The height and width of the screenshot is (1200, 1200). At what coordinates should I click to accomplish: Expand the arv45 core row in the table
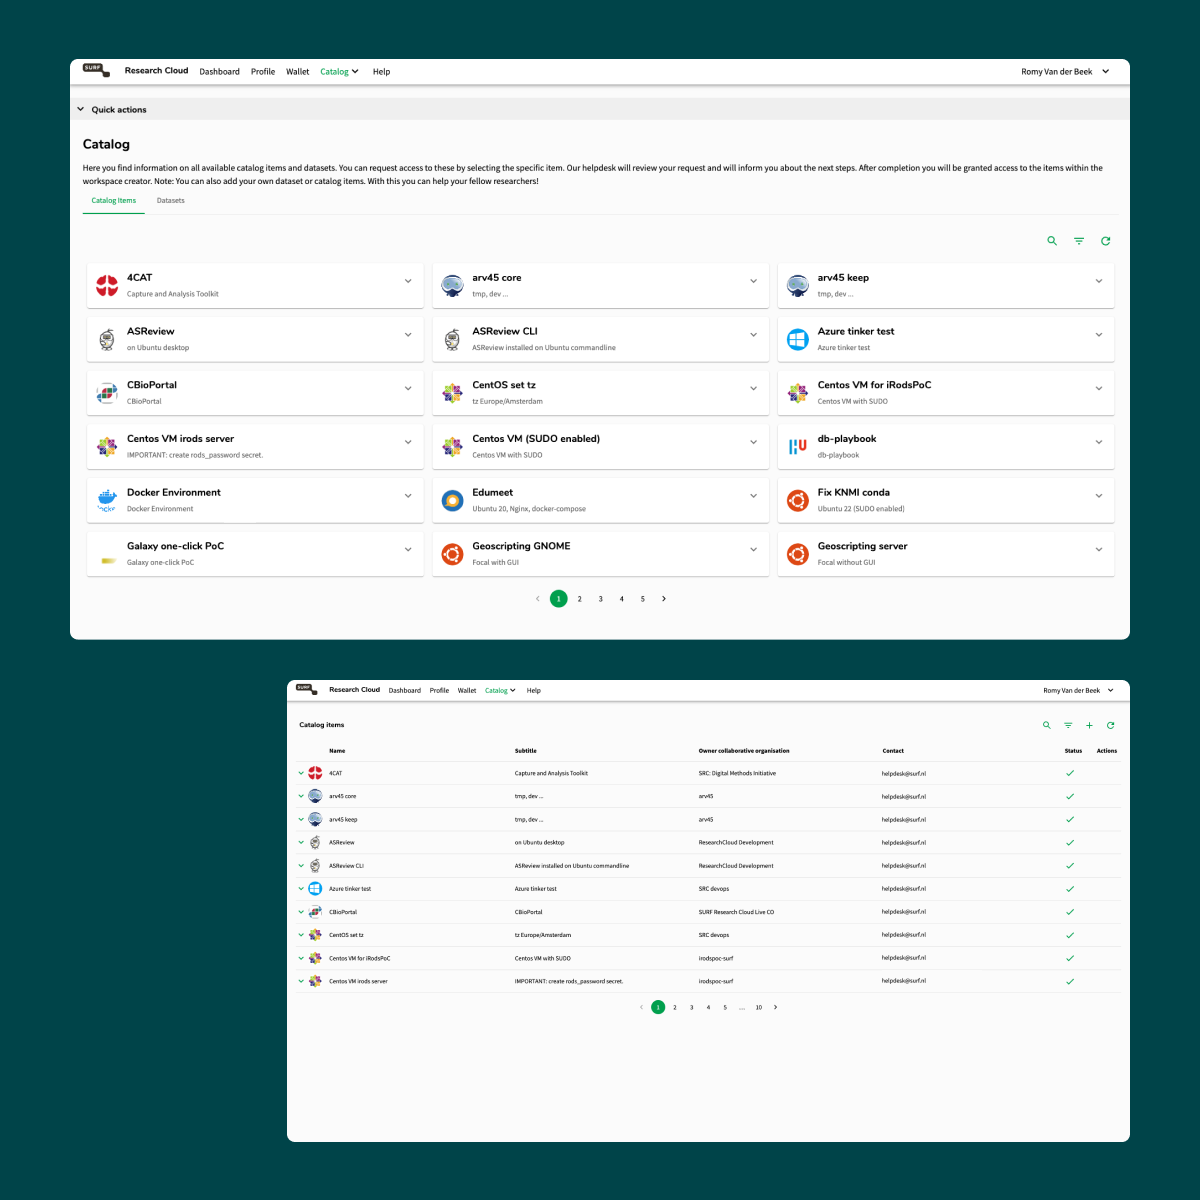click(301, 796)
